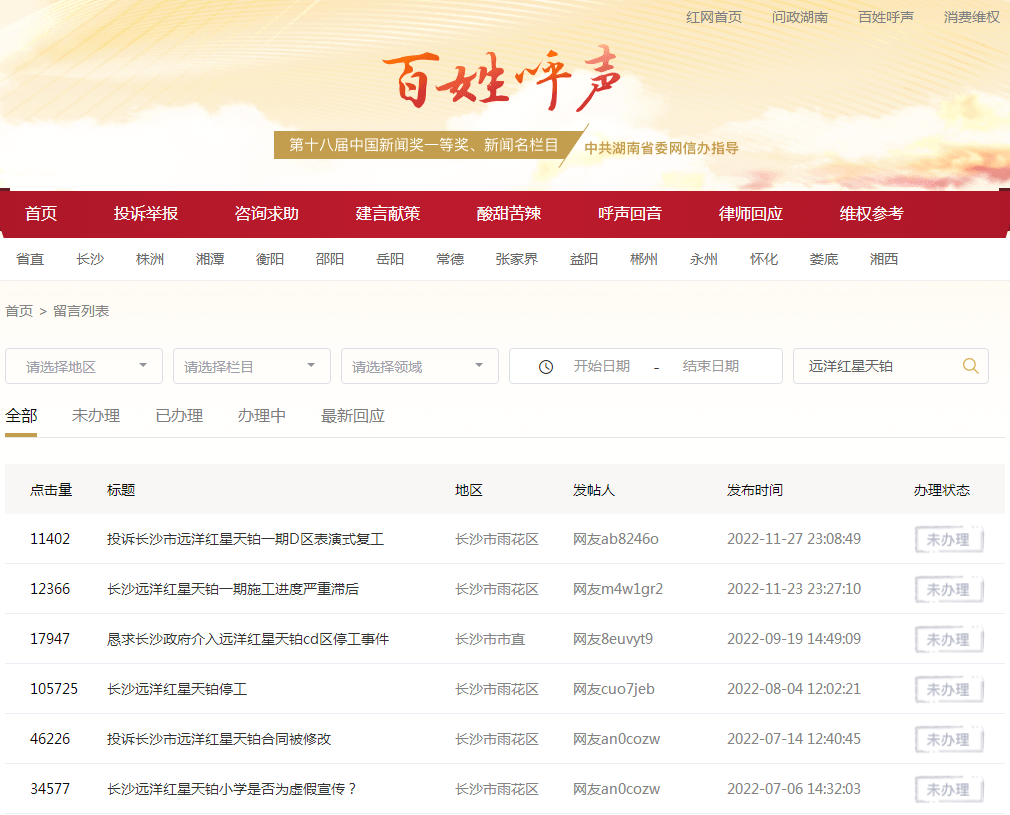
Task: Open the post about 远洋红星天铂小学虚假宣传
Action: 229,788
